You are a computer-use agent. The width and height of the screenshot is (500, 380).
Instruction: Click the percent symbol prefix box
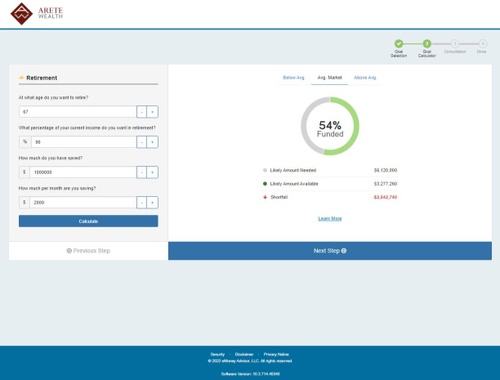(25, 142)
